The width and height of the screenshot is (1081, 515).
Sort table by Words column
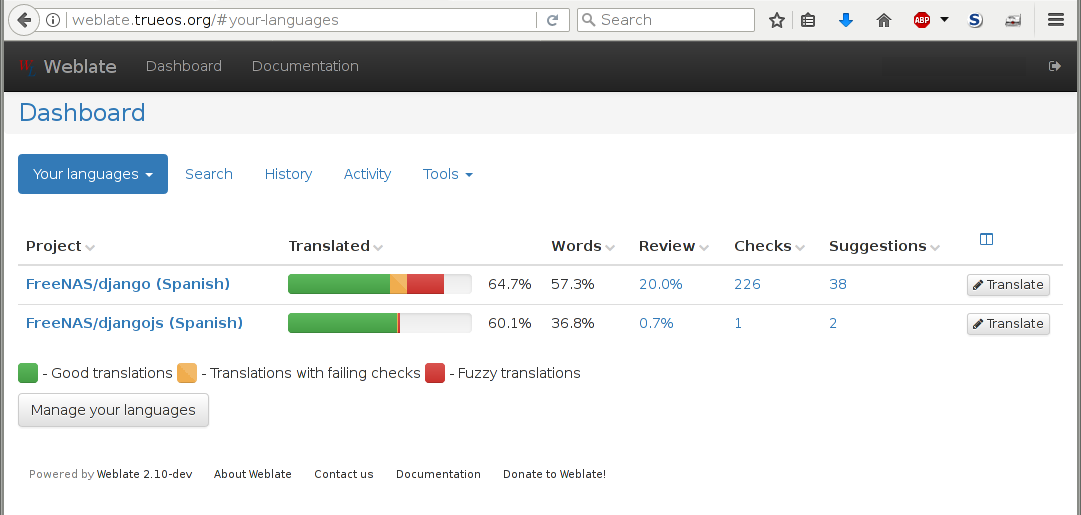(583, 246)
